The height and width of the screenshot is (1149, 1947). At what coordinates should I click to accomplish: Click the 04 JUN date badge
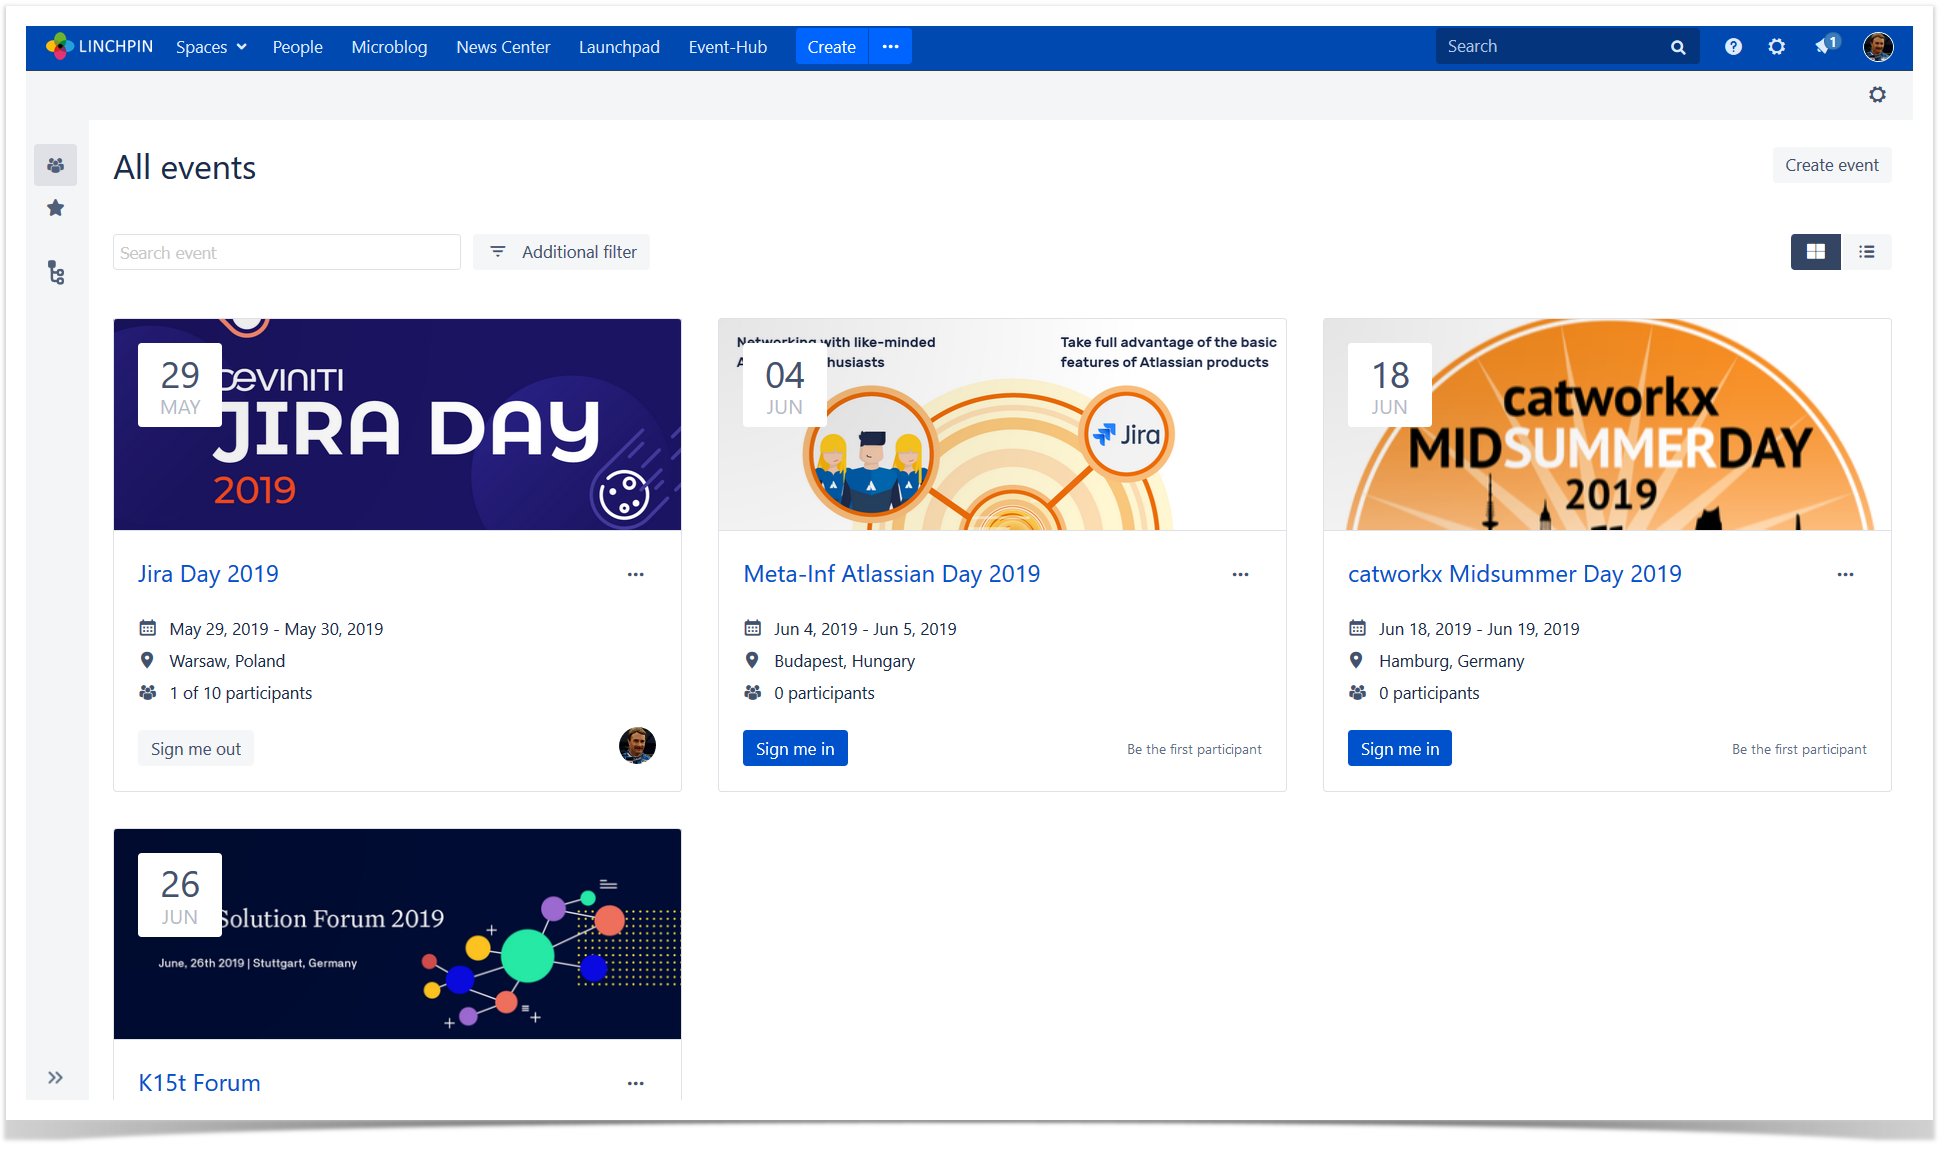[785, 385]
